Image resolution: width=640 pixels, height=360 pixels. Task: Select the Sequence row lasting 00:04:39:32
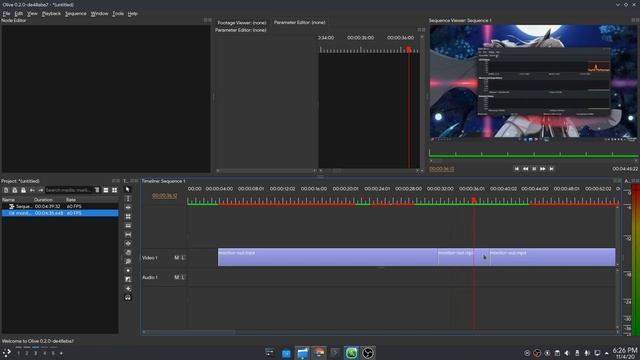coord(60,207)
